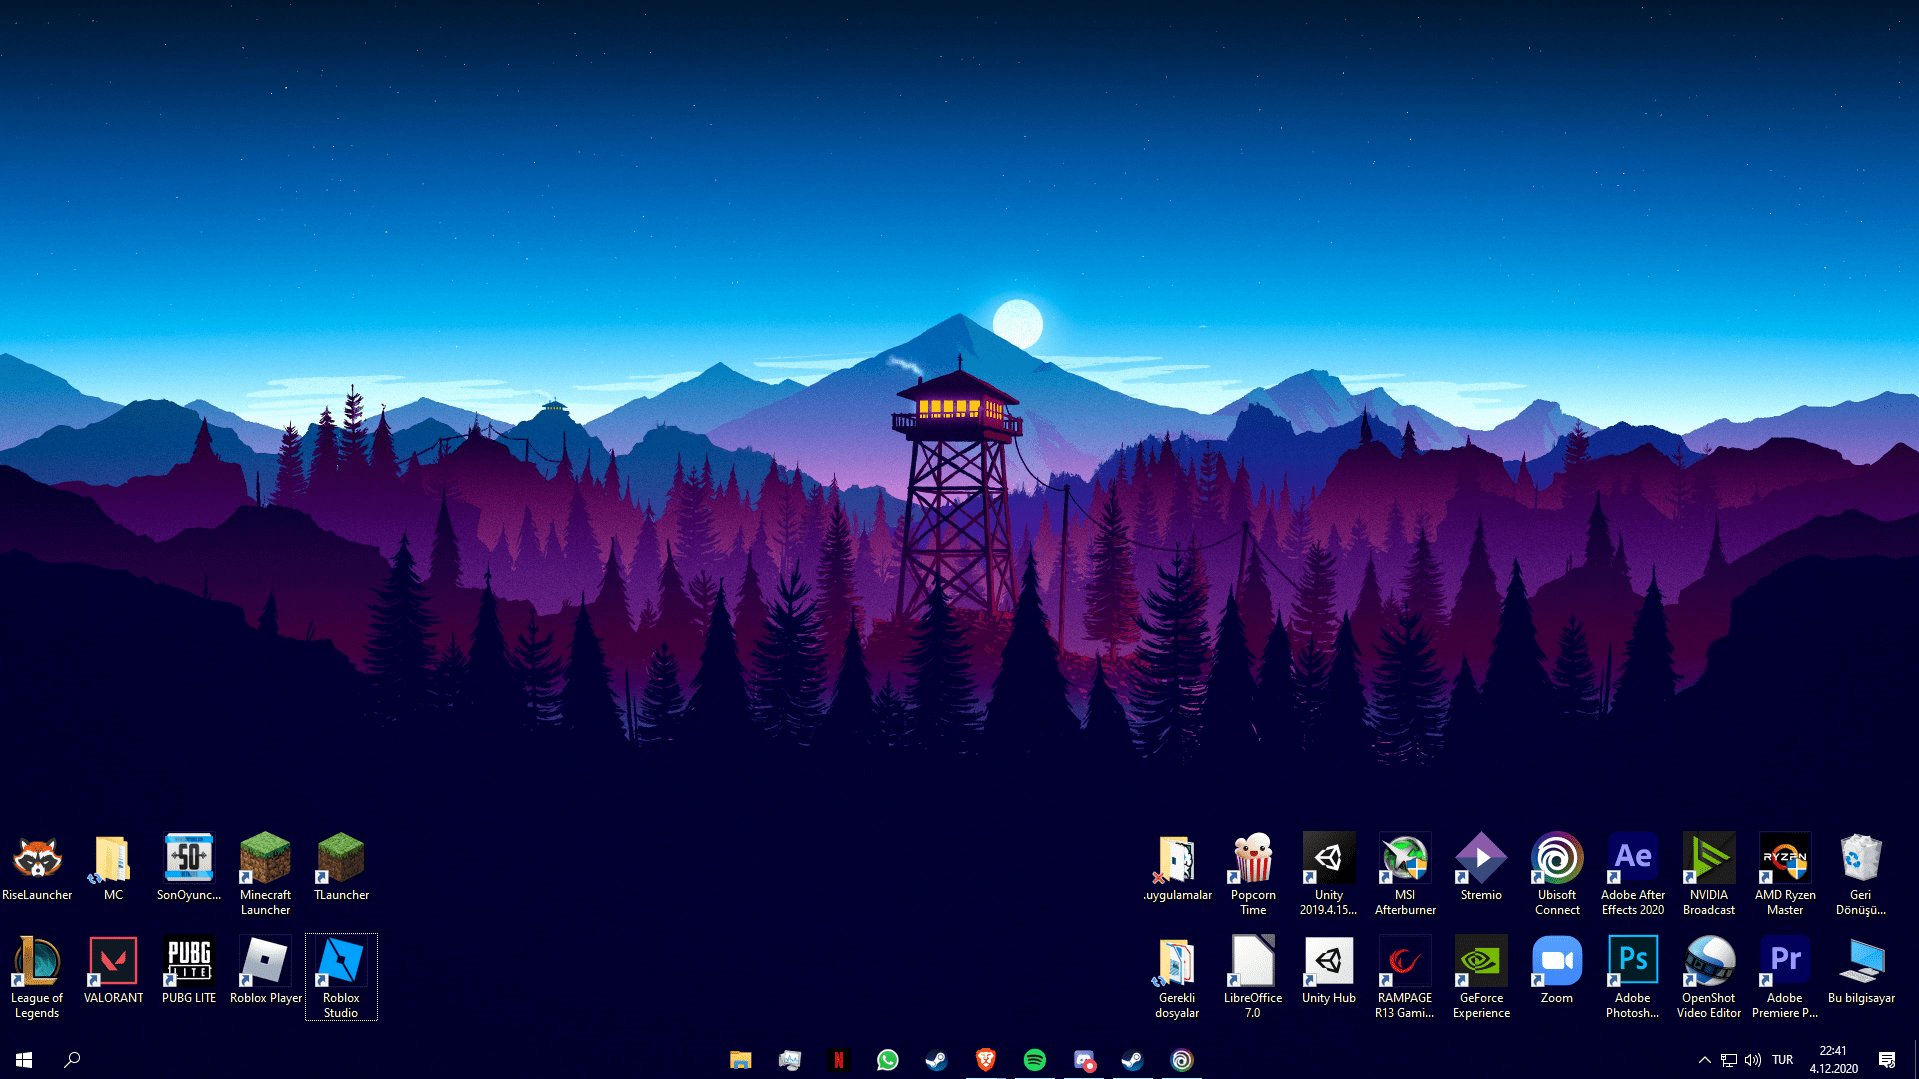The image size is (1919, 1079).
Task: Select the Gerekli dosyalar folder
Action: [1177, 977]
